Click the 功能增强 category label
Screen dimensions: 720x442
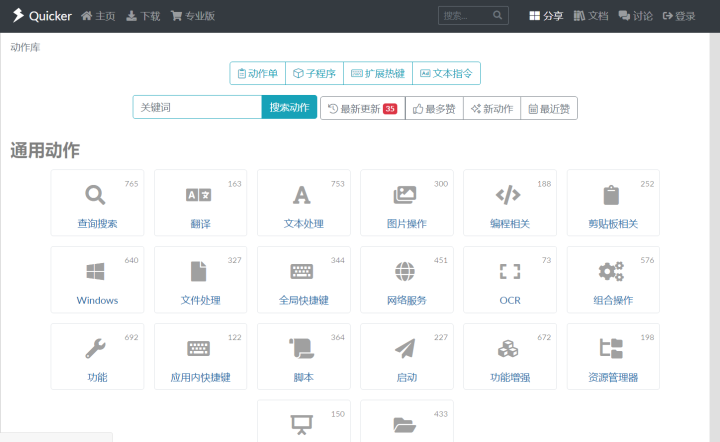pos(510,377)
